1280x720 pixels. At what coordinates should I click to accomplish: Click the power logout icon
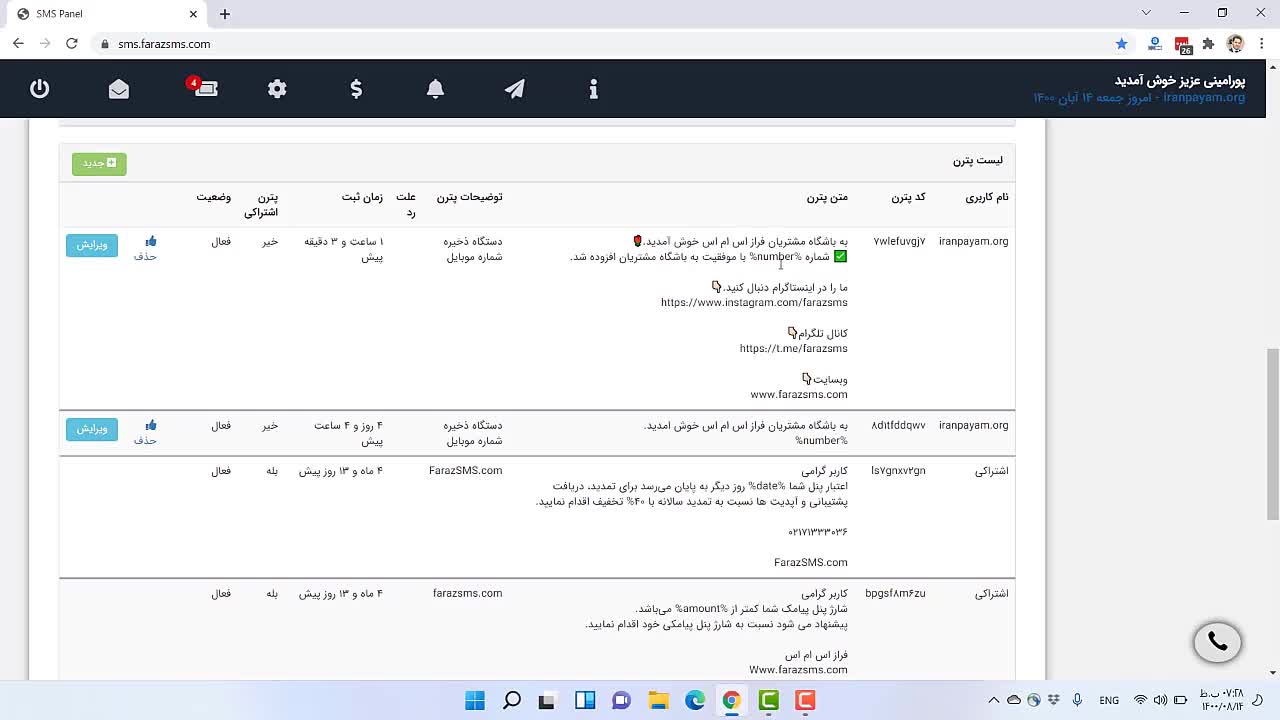click(x=39, y=89)
